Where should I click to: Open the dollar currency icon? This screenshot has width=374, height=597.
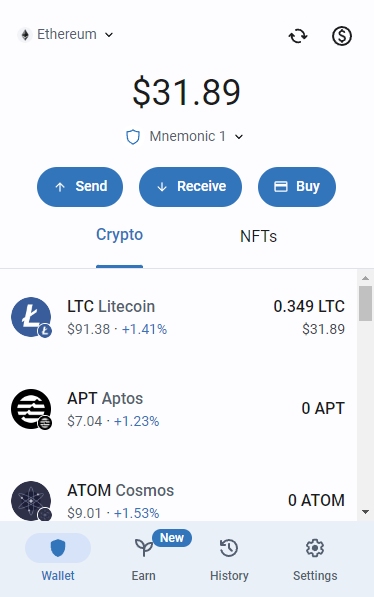pyautogui.click(x=342, y=36)
